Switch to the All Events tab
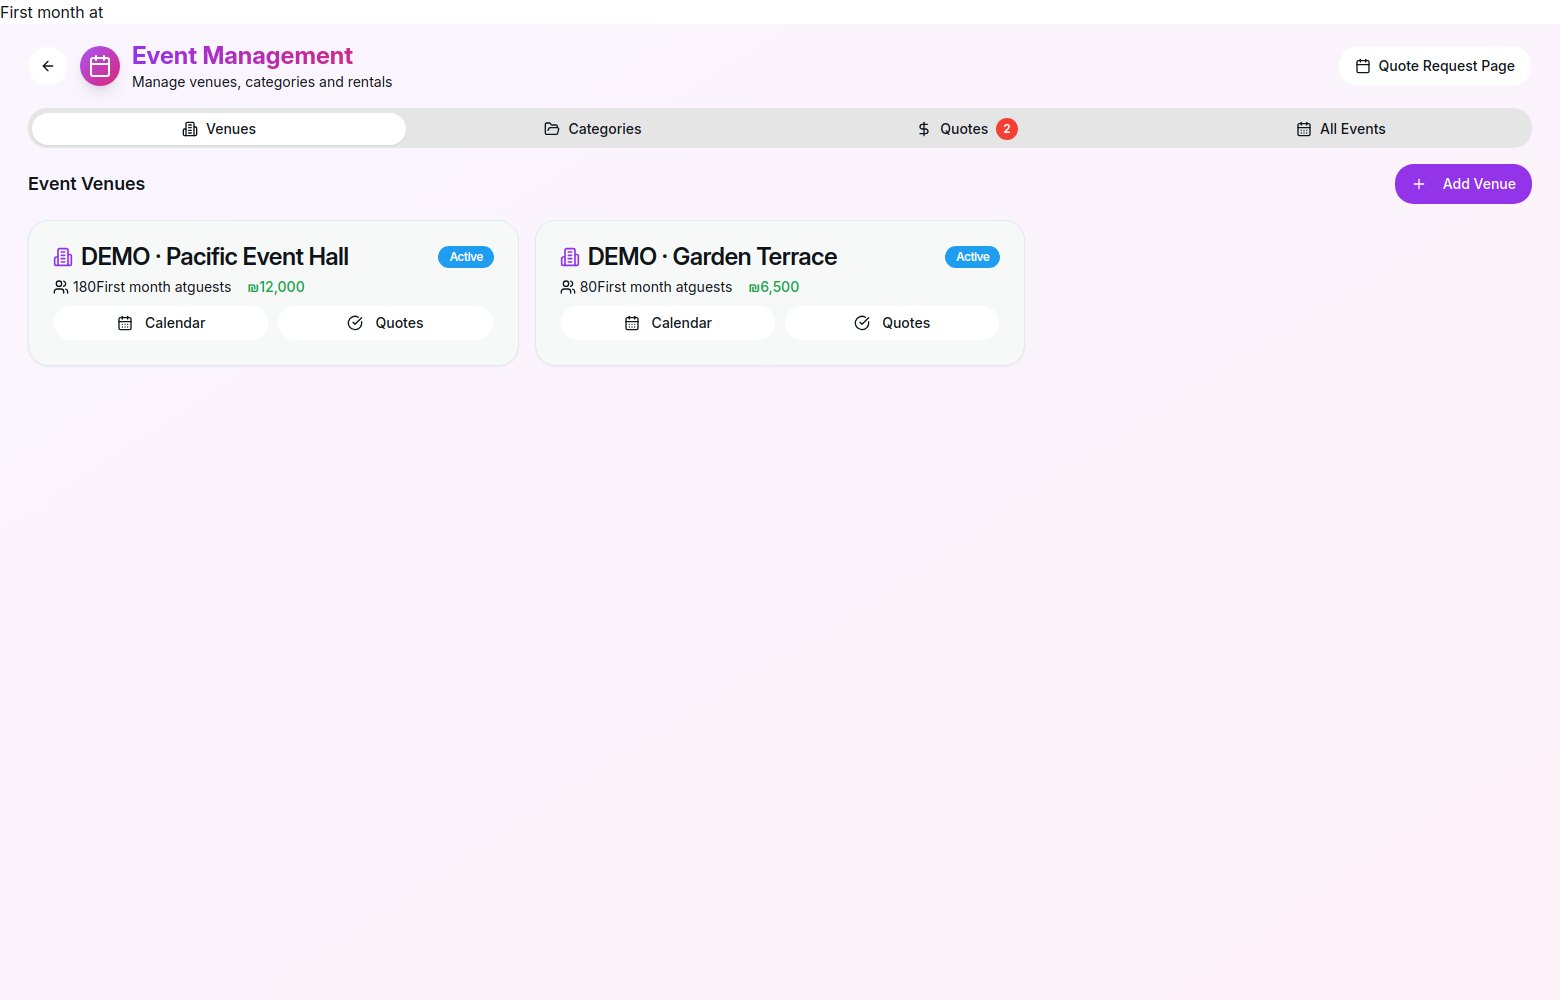This screenshot has width=1560, height=1000. [x=1341, y=129]
